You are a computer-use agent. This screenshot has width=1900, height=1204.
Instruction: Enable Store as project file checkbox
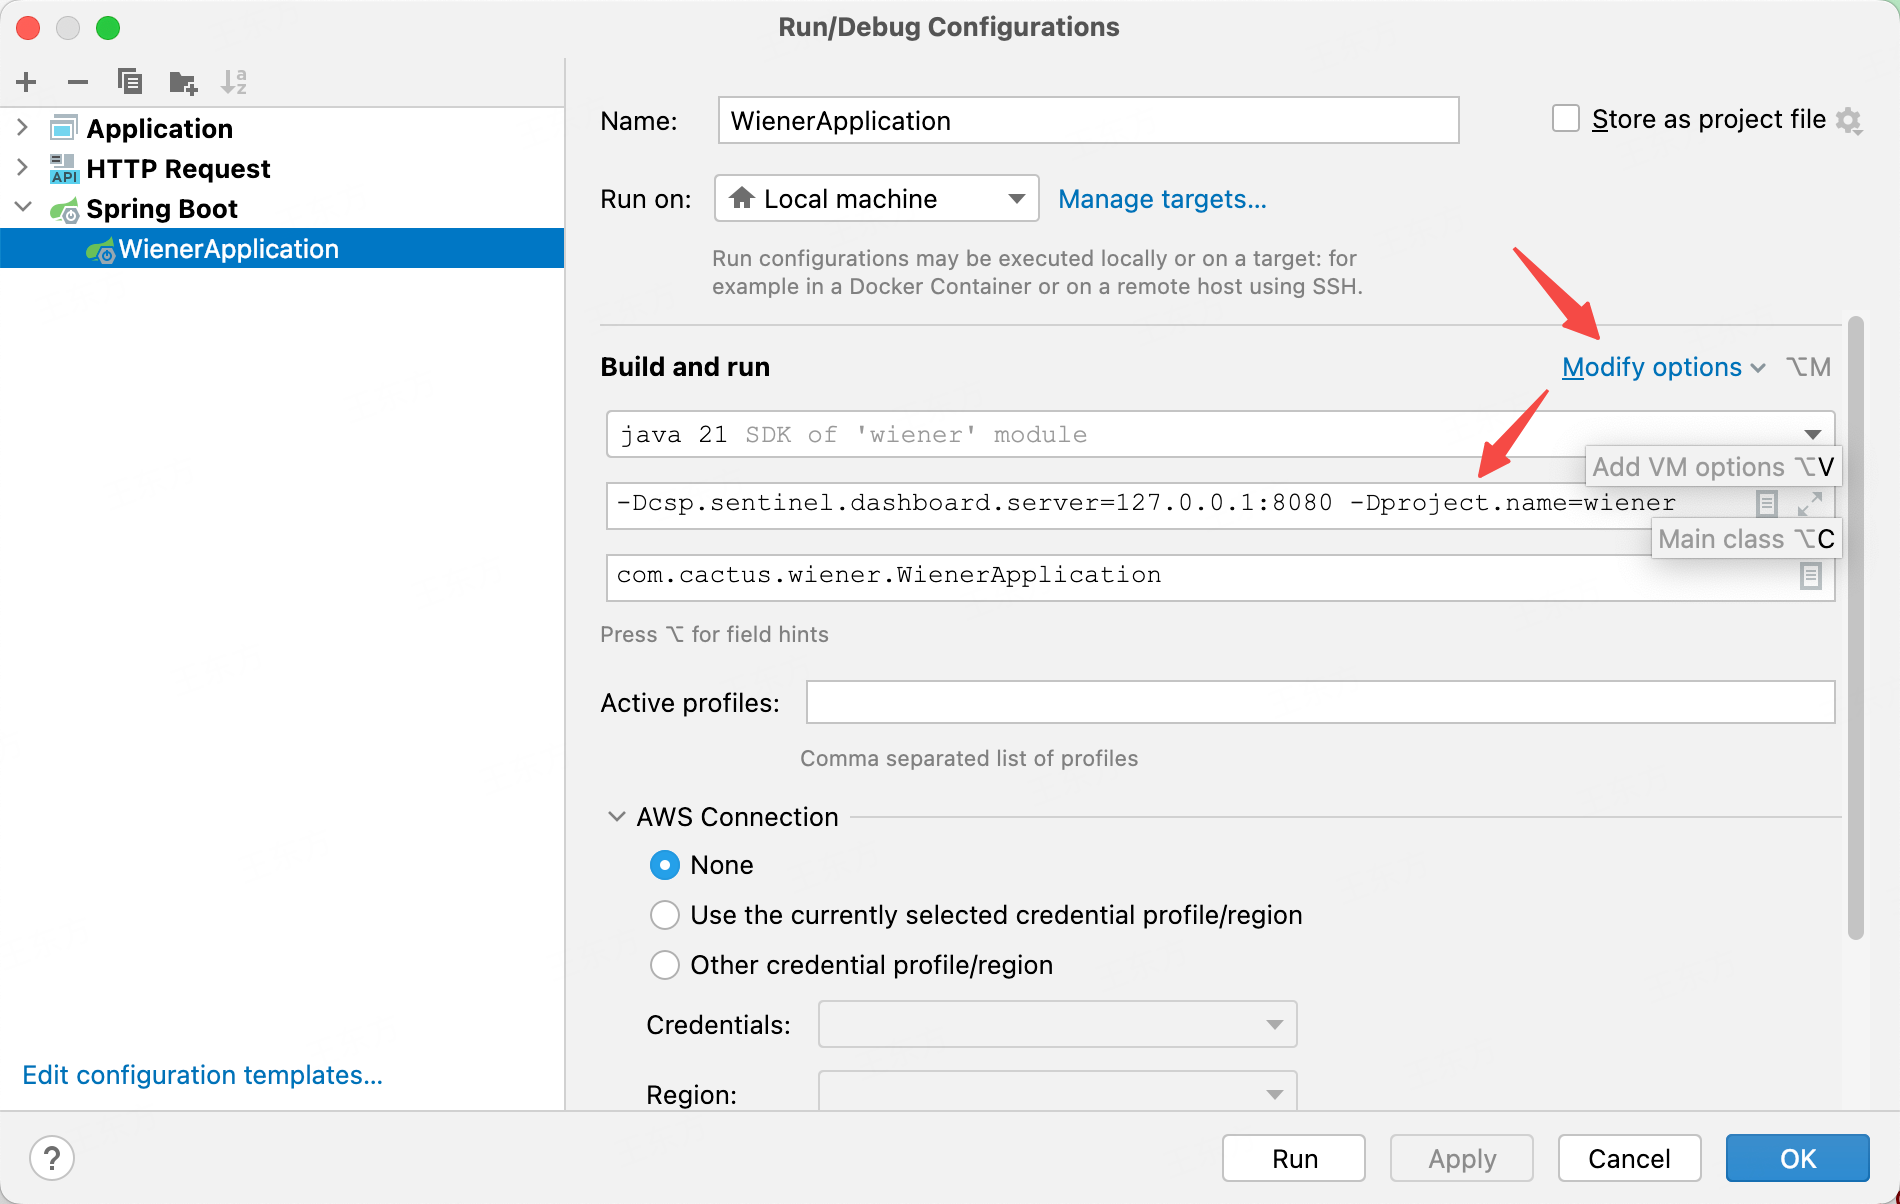click(x=1566, y=119)
